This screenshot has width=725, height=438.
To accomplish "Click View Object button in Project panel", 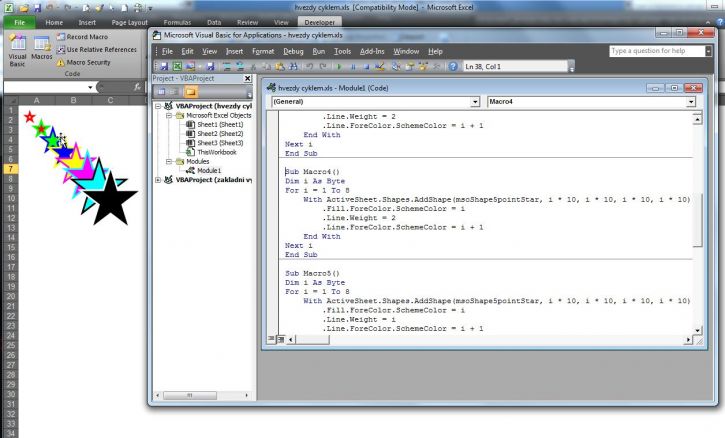I will pyautogui.click(x=173, y=92).
